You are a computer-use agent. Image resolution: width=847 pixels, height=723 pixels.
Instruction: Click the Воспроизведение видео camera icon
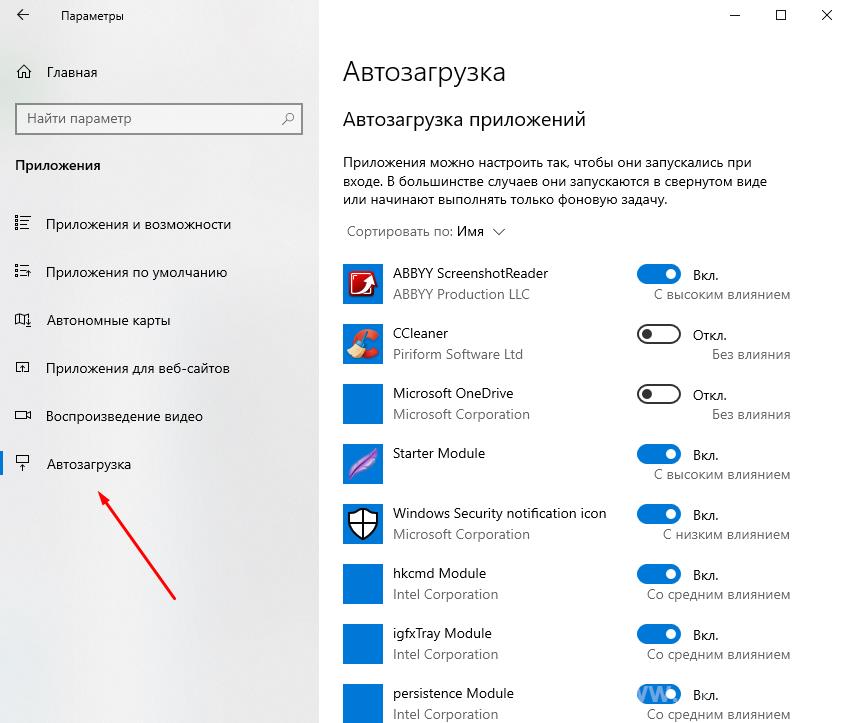23,416
